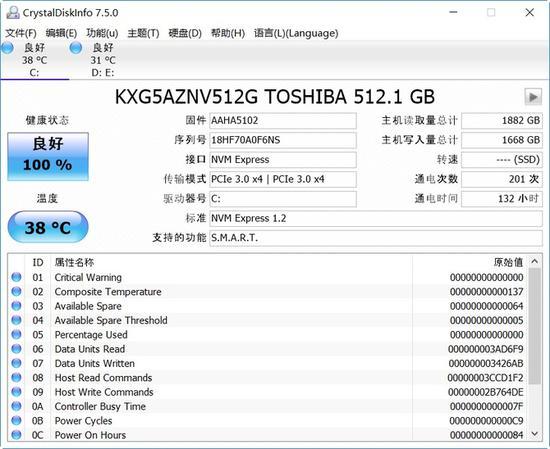Select the Data Units Written attribute name

click(95, 363)
